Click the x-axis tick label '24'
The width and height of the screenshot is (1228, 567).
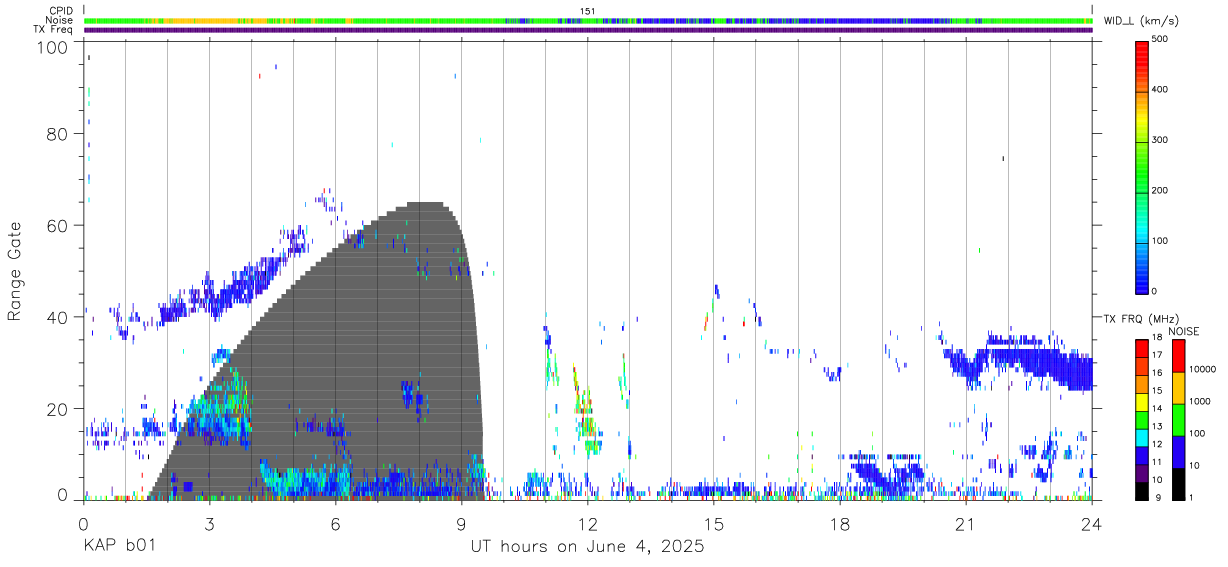[1092, 524]
